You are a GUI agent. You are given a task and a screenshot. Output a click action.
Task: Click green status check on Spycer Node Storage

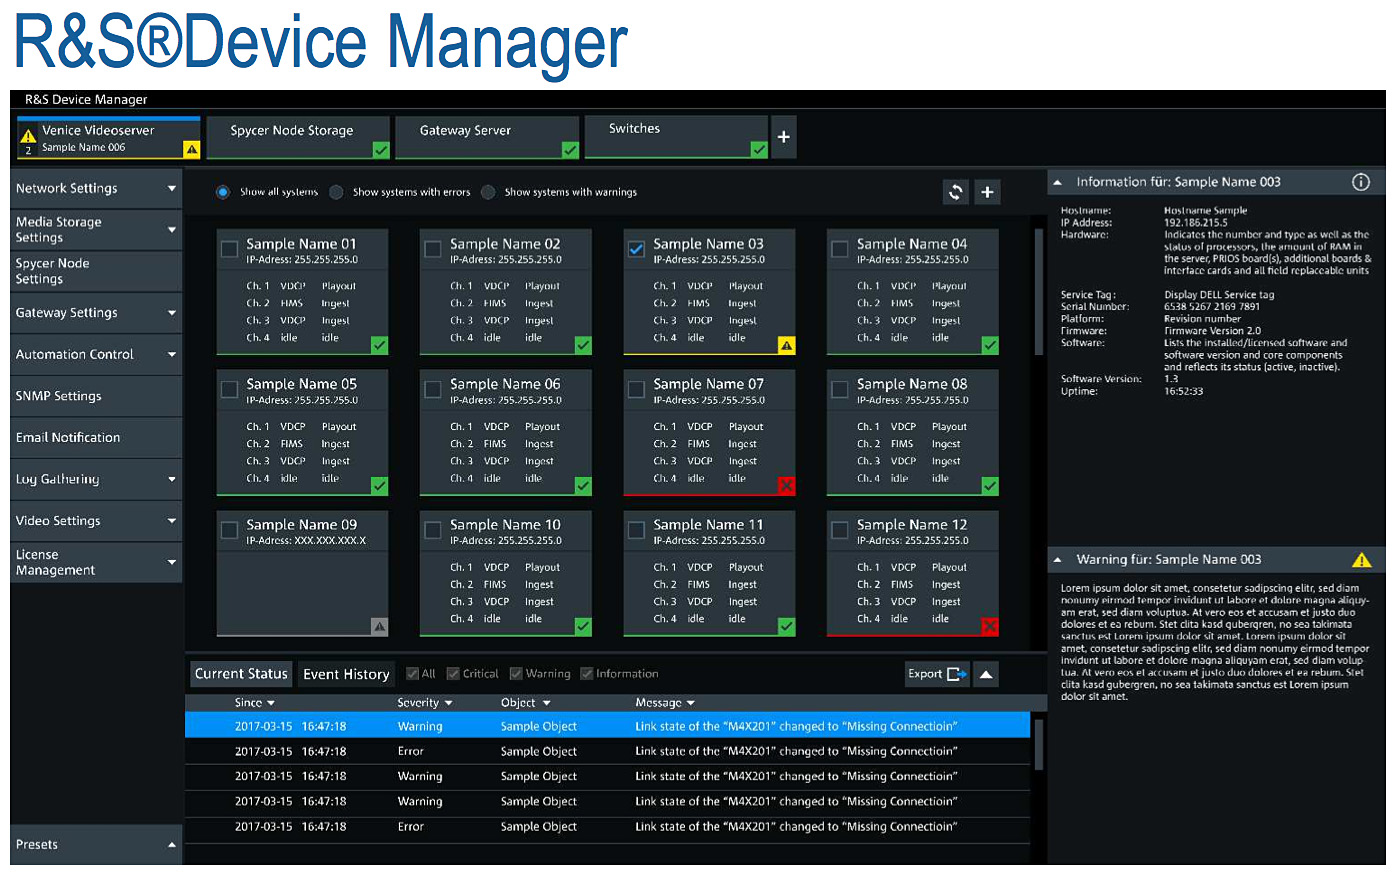381,150
